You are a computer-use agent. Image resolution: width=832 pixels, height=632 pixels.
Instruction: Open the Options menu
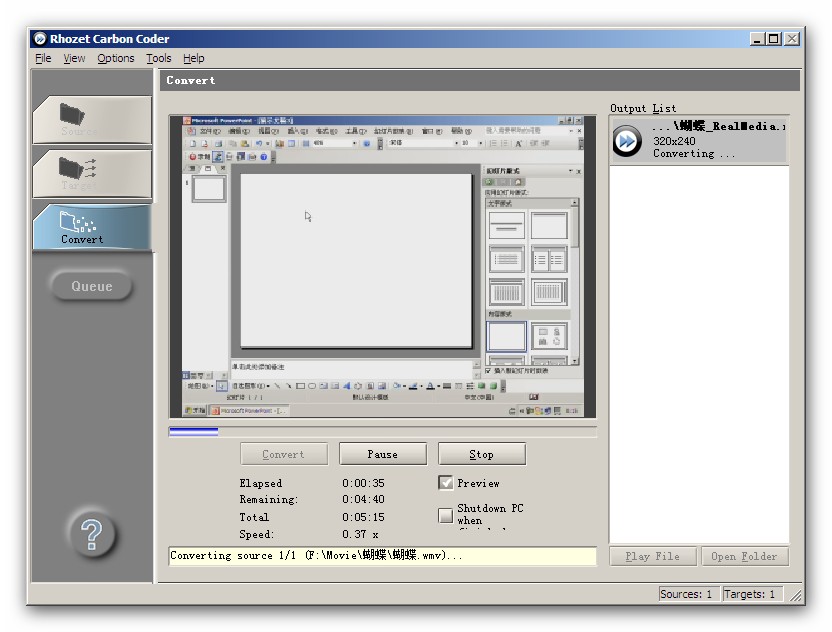tap(115, 58)
